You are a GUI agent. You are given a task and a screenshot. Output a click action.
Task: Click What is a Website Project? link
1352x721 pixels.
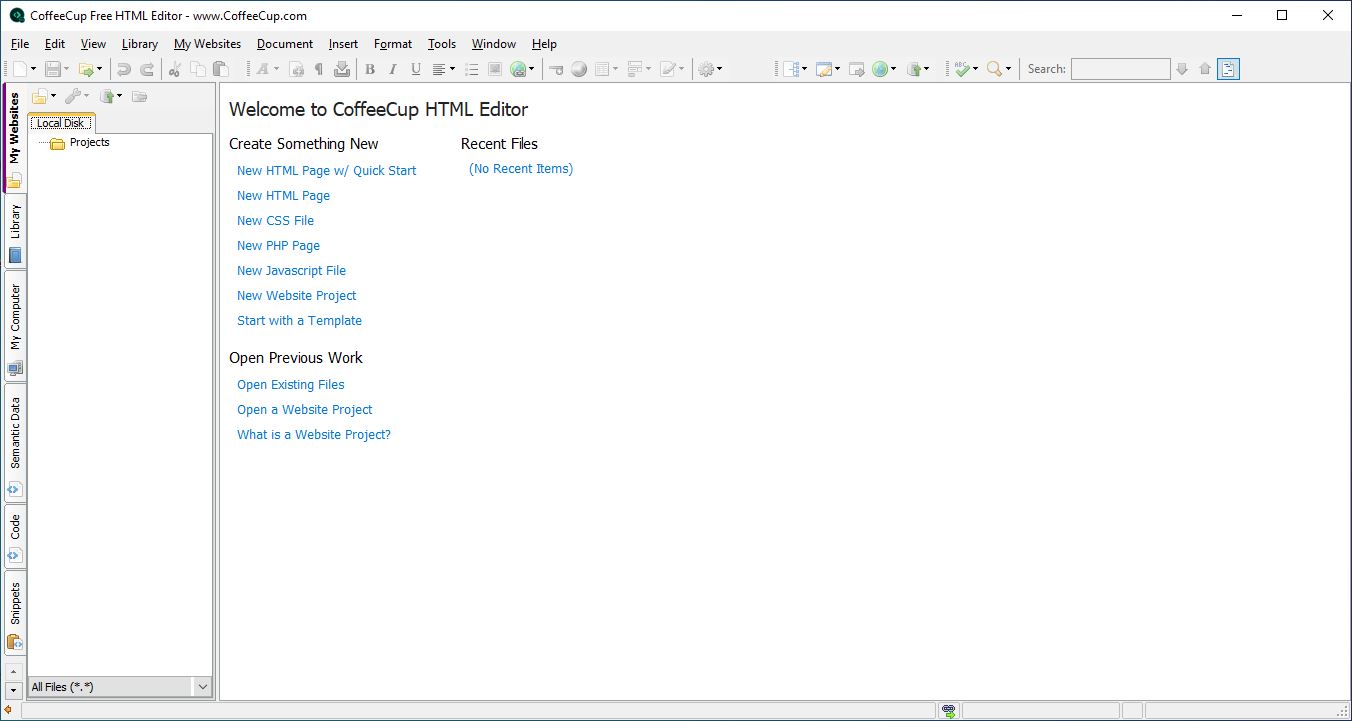[x=314, y=435]
